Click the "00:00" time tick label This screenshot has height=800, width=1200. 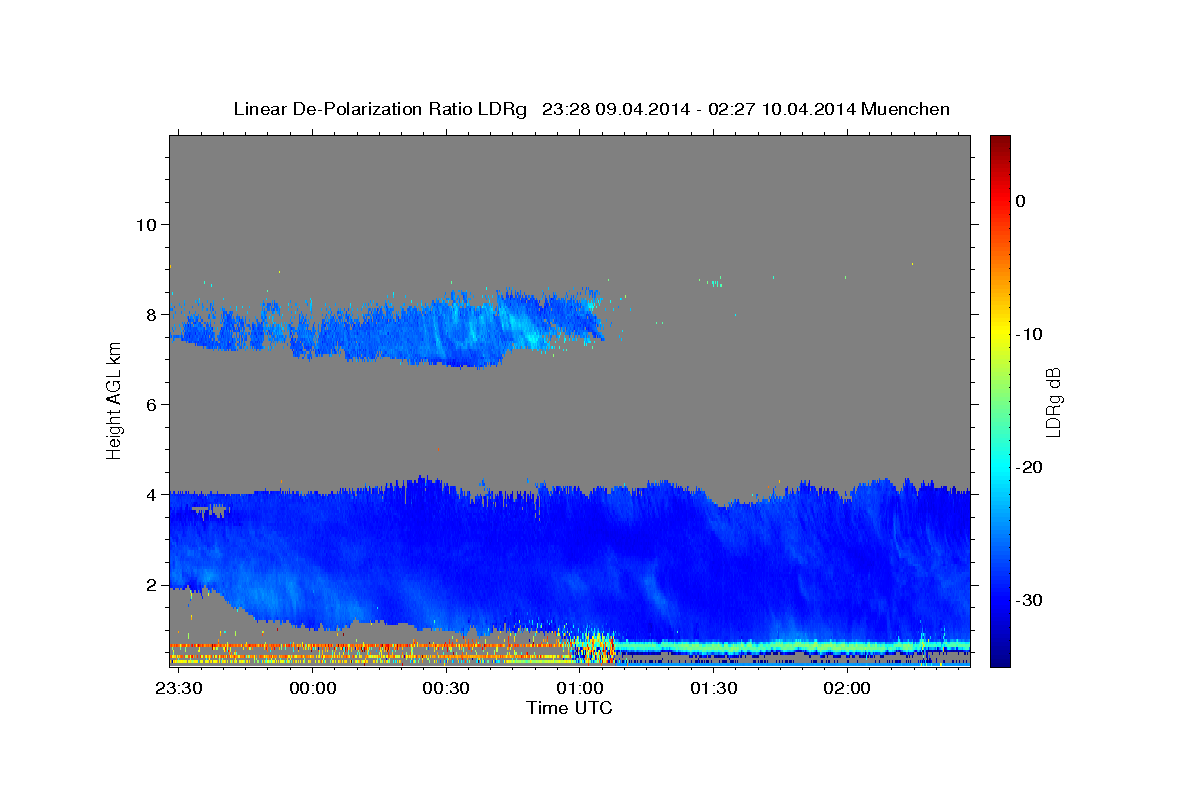click(313, 689)
